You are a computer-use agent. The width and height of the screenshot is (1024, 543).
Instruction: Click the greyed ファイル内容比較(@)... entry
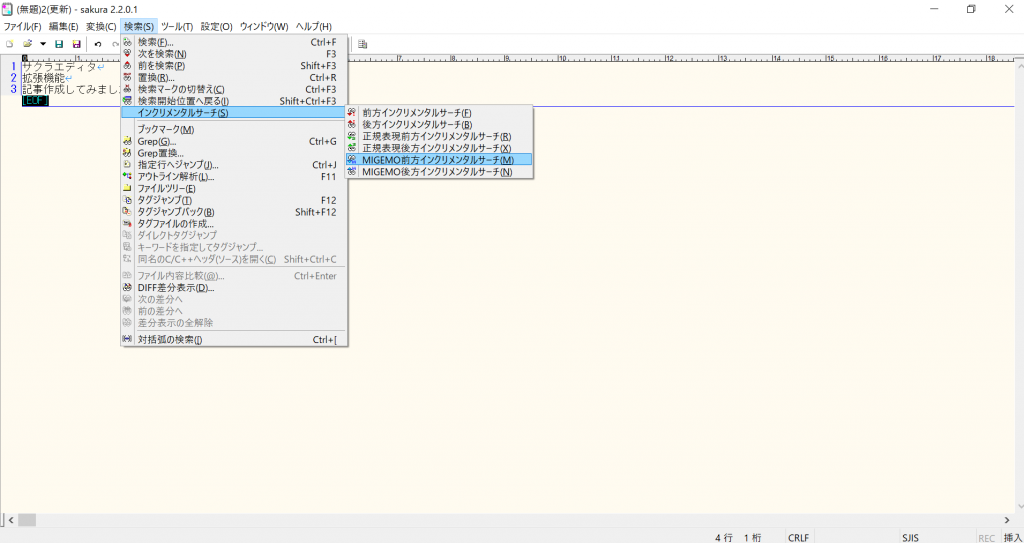tap(234, 276)
